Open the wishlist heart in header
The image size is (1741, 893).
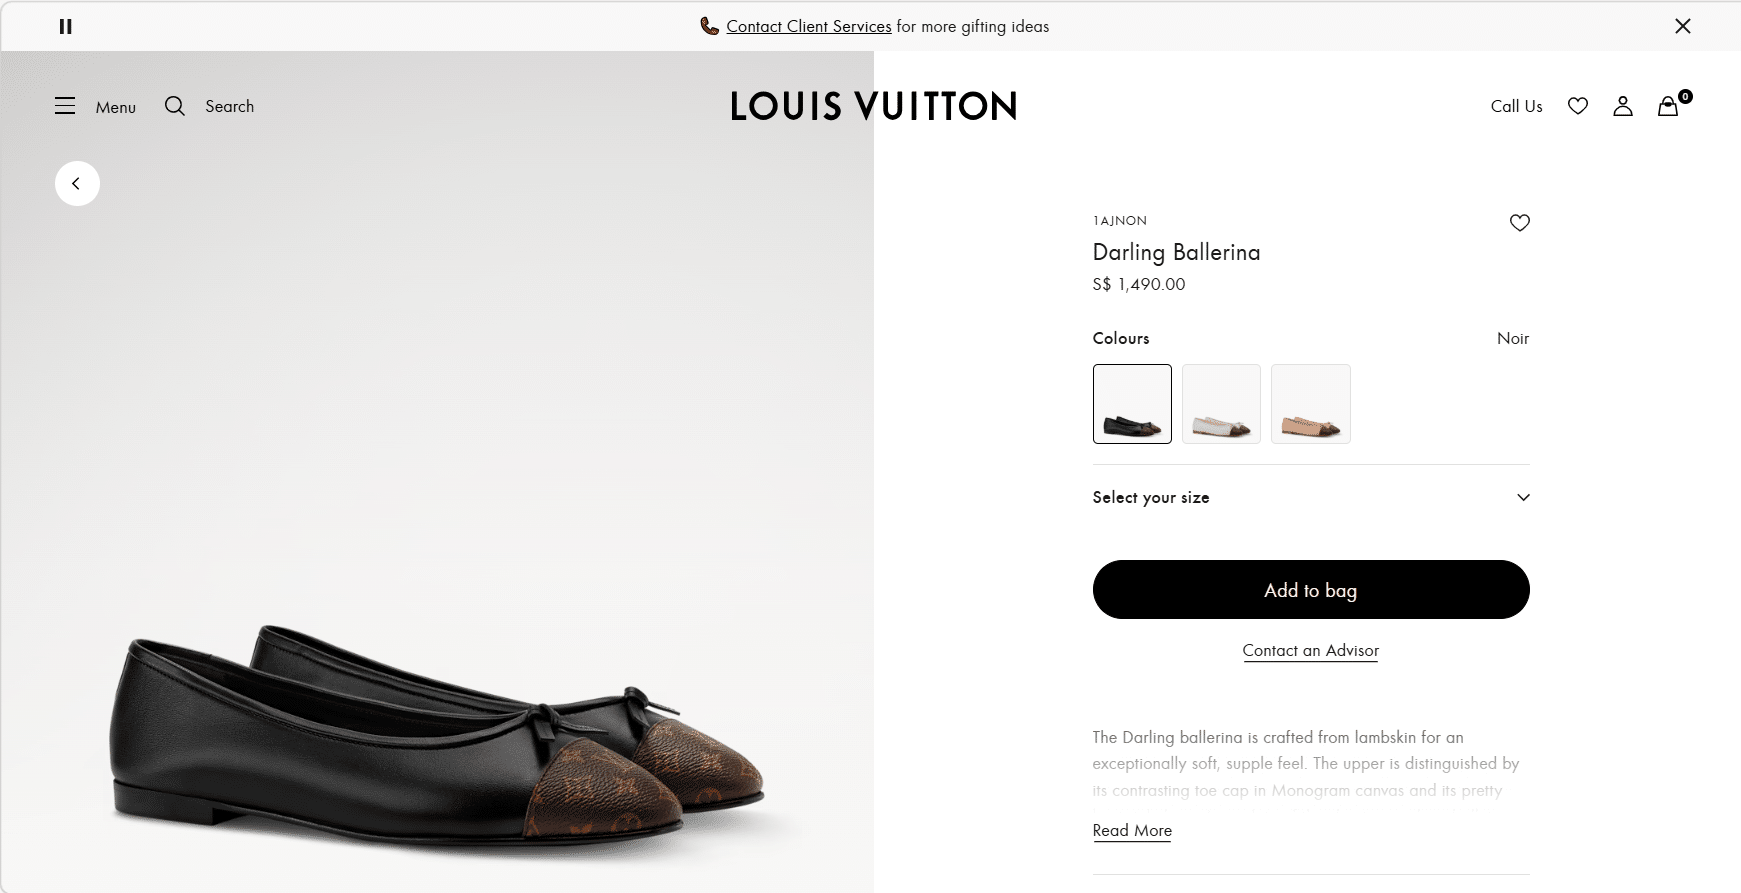tap(1578, 106)
